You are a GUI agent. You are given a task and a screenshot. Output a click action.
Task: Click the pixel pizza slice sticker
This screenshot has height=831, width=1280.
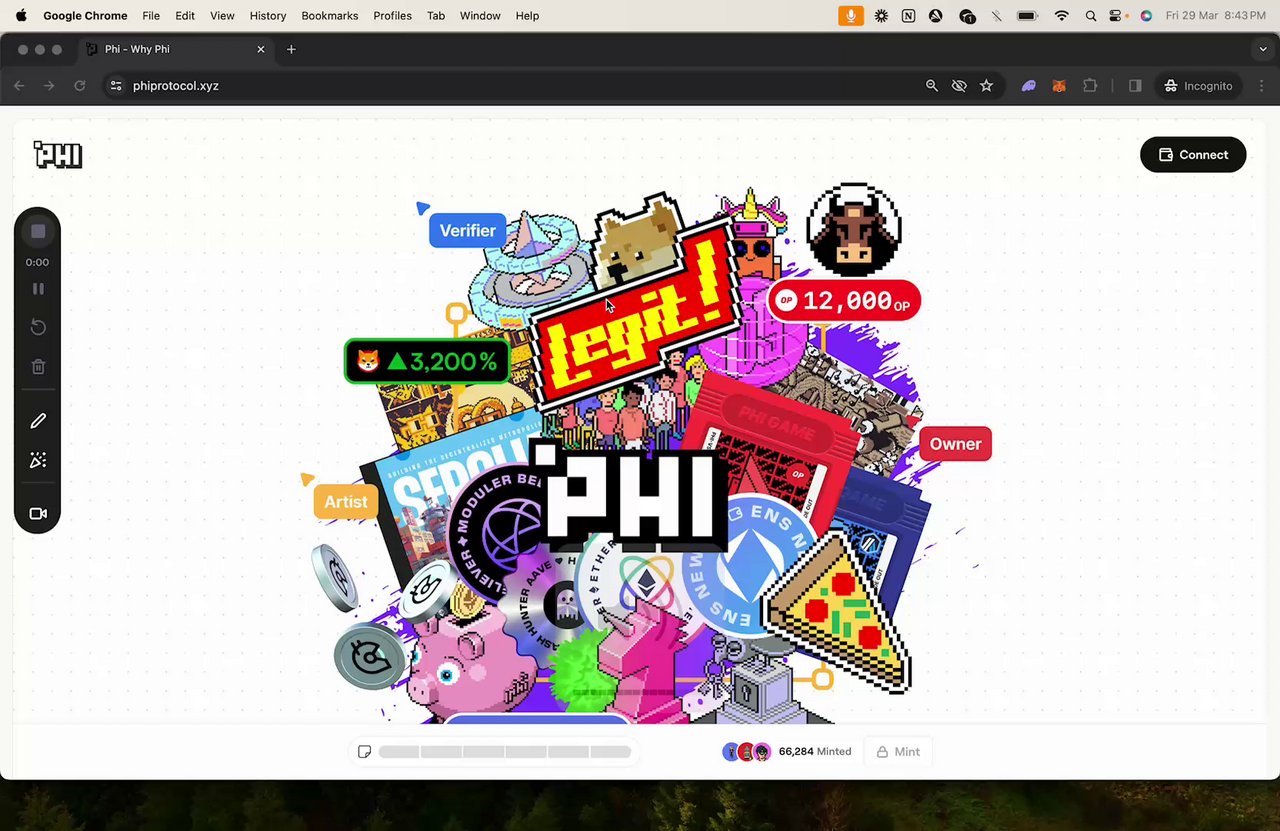click(x=842, y=612)
